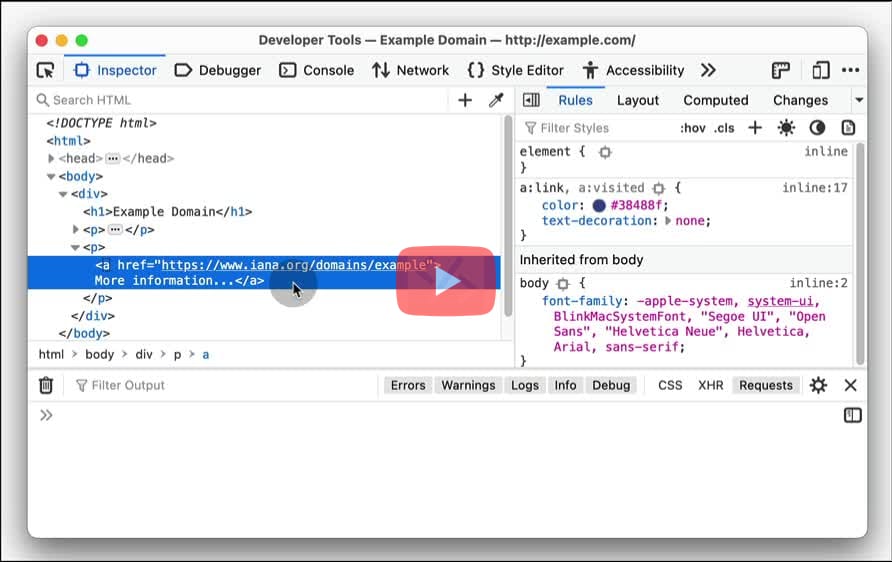
Task: Open the #38488f color swatch
Action: [599, 205]
